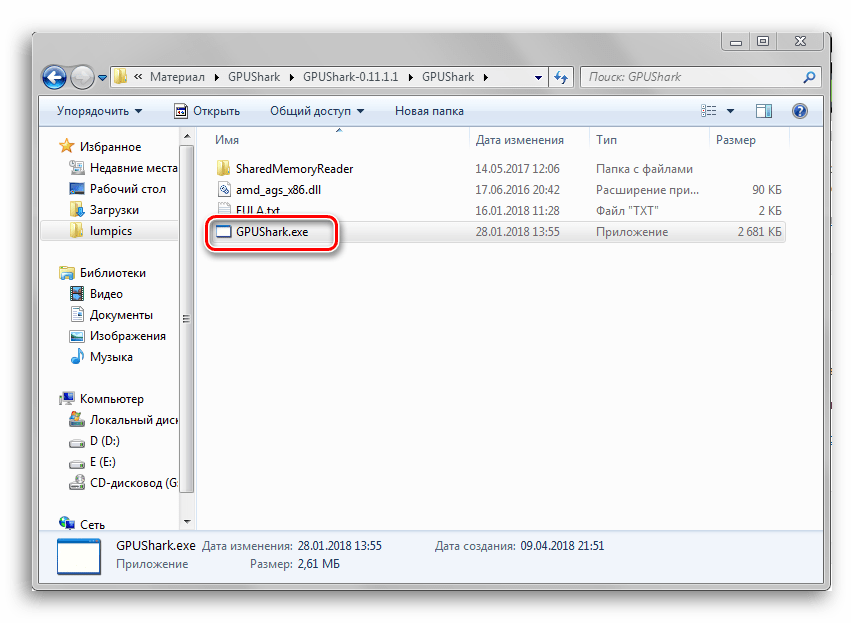Click the amd_ags_x86.dll name text

(278, 190)
